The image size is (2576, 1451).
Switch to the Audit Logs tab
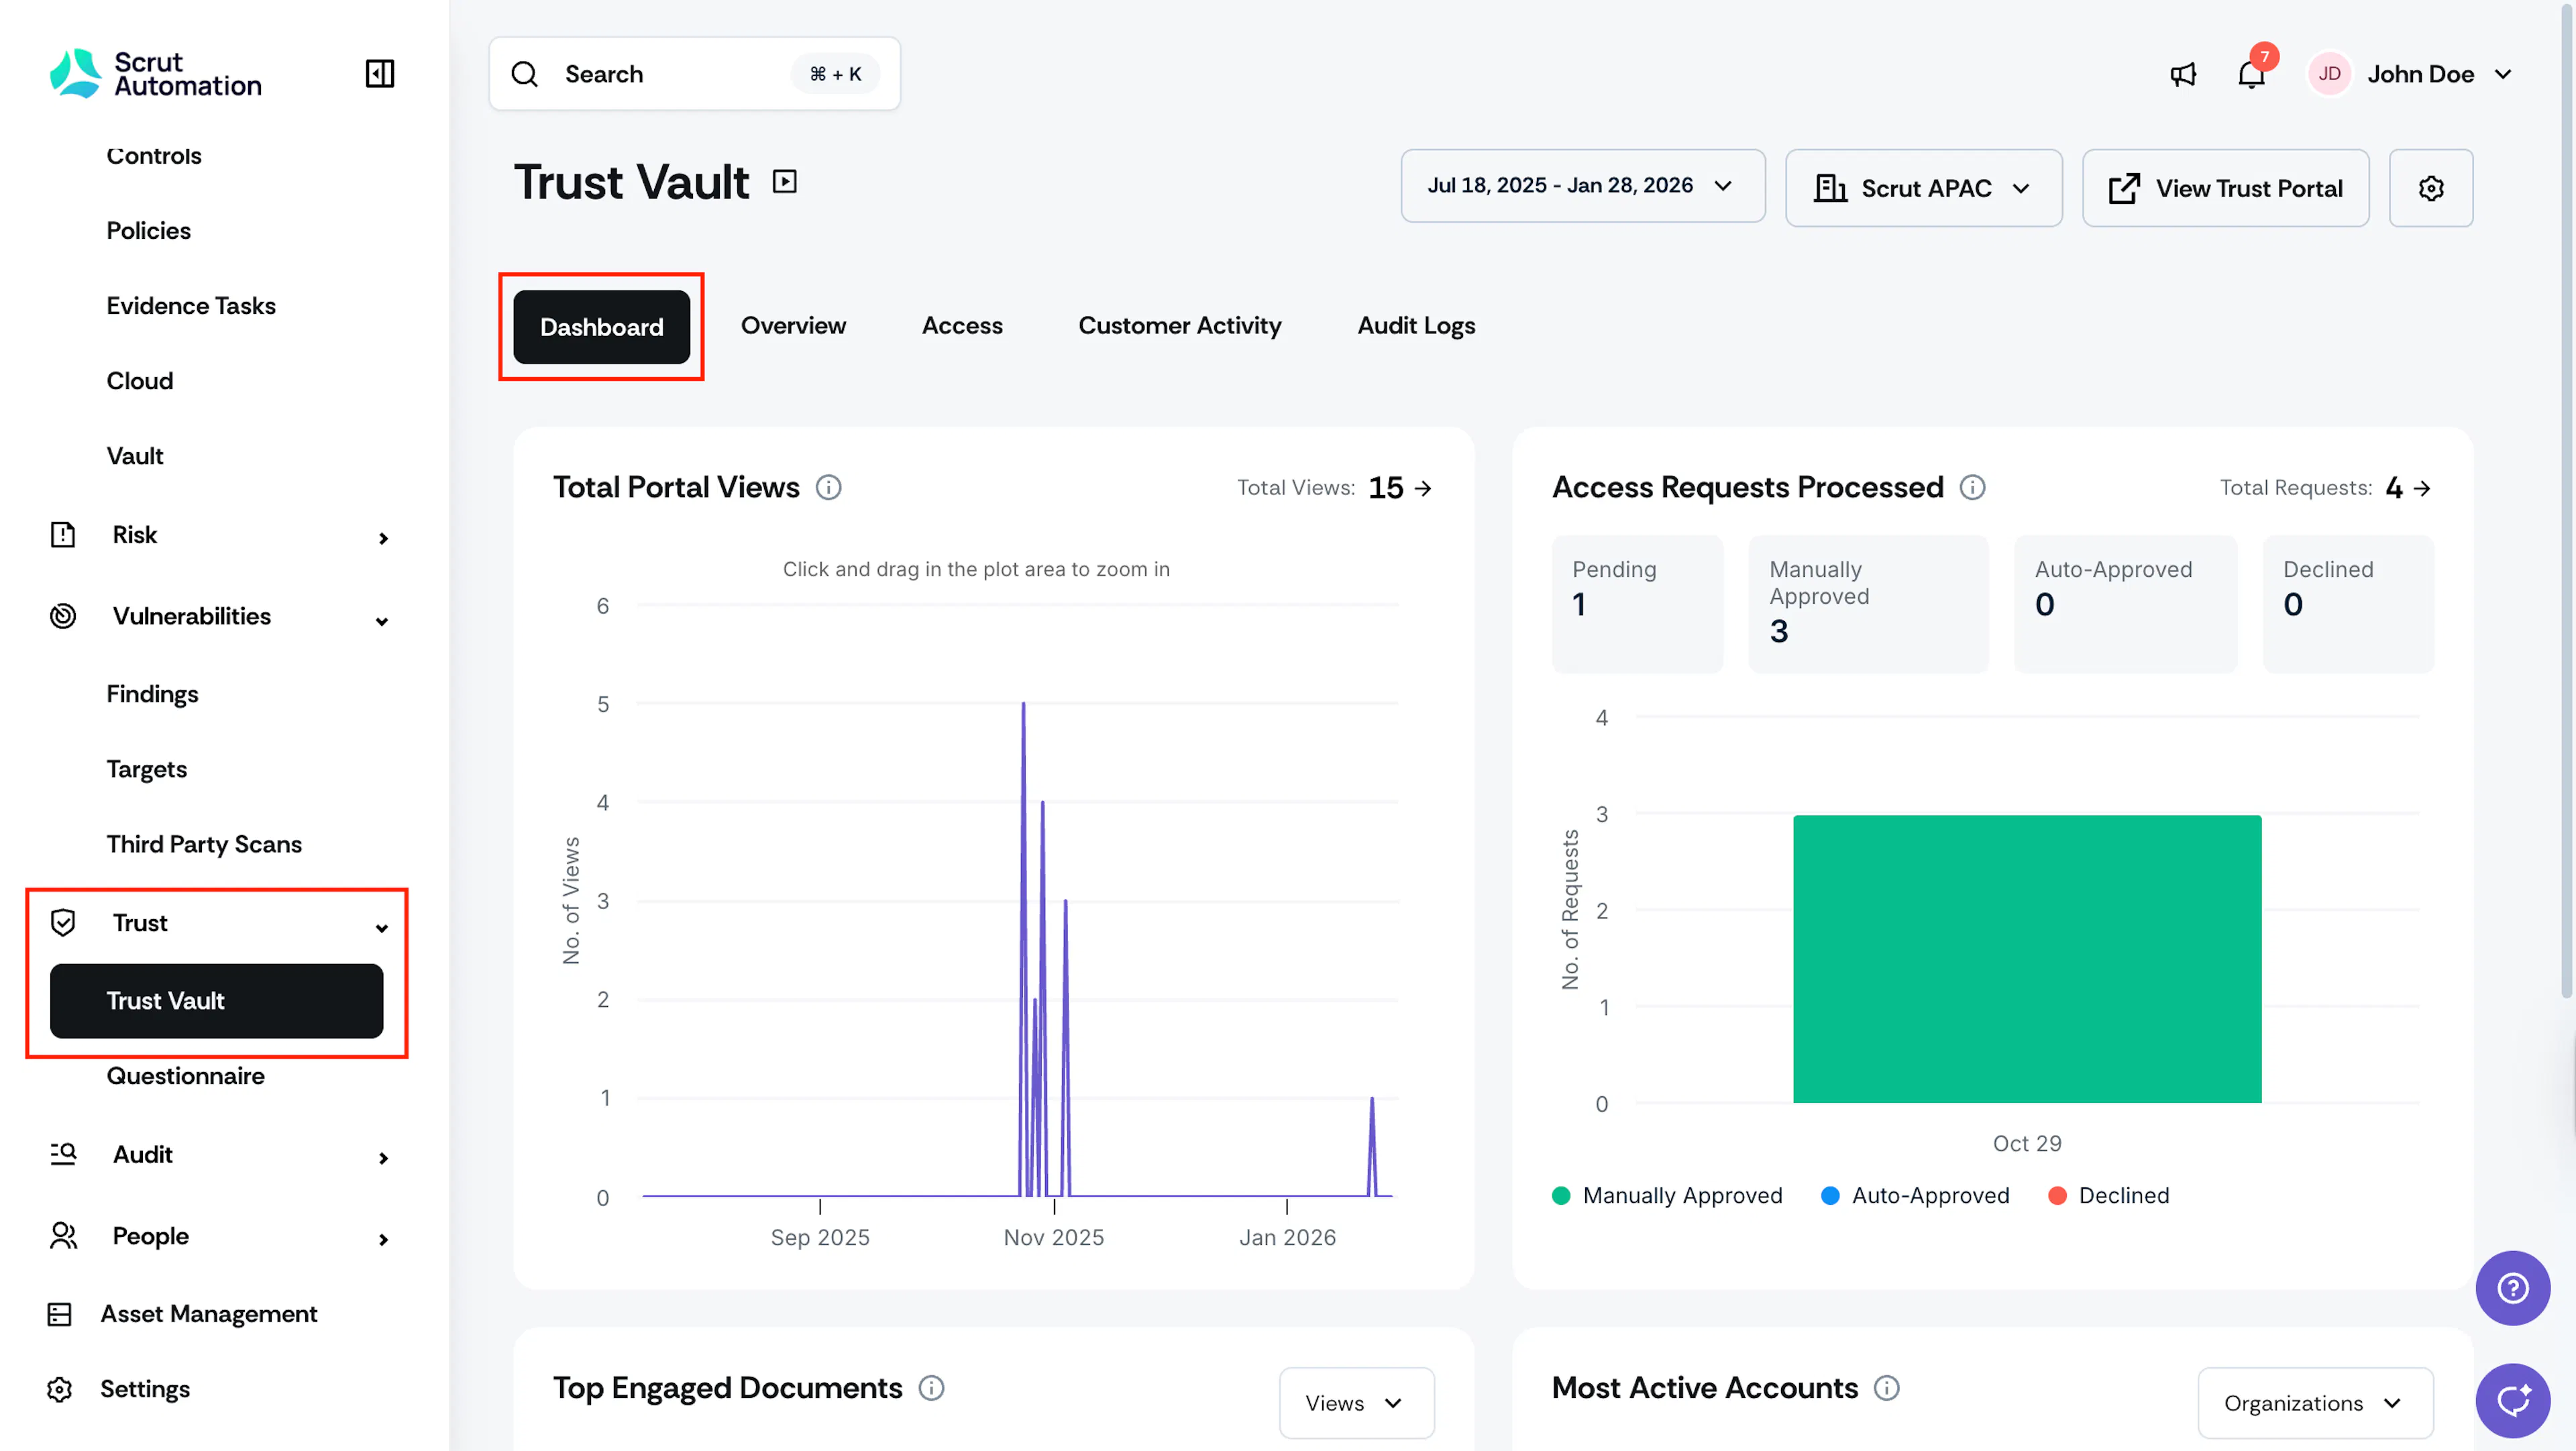click(x=1416, y=326)
